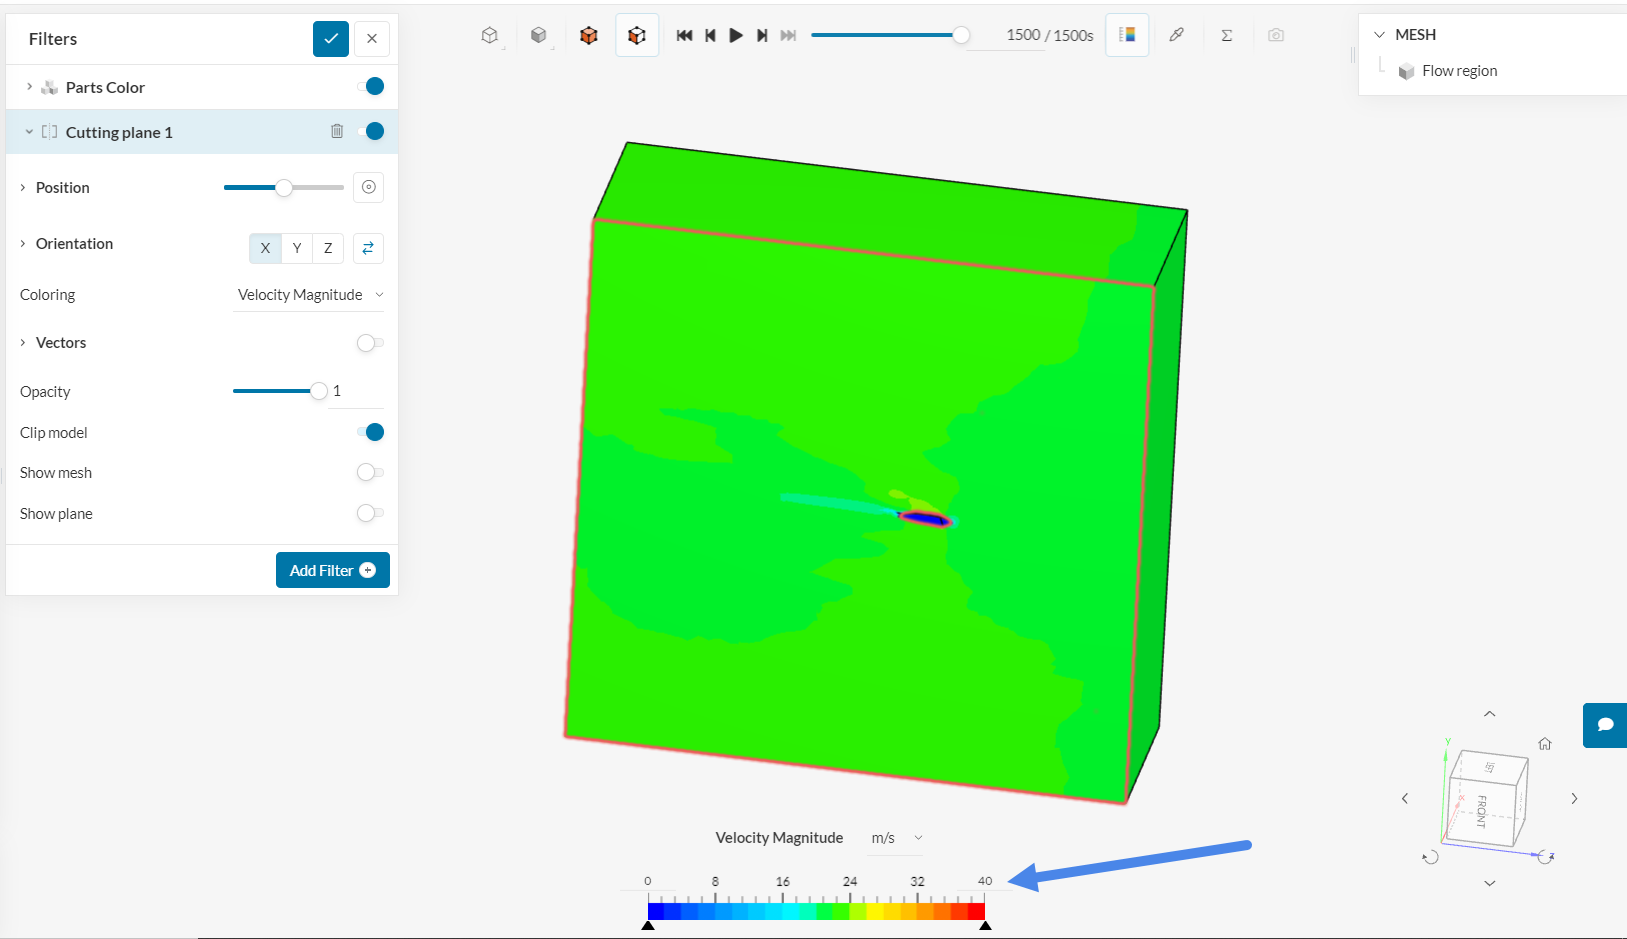Disable the Clip model toggle
This screenshot has width=1627, height=939.
click(x=370, y=432)
